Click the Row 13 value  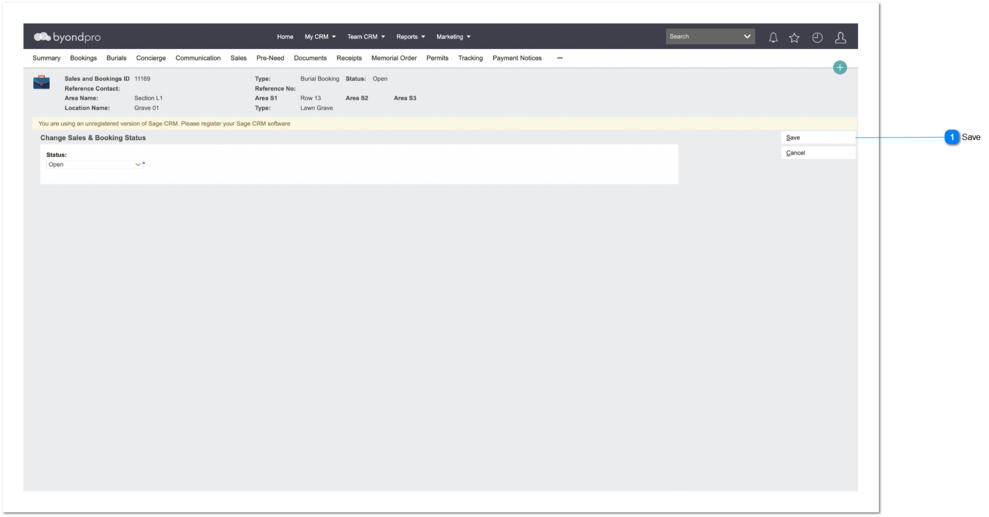pyautogui.click(x=310, y=98)
